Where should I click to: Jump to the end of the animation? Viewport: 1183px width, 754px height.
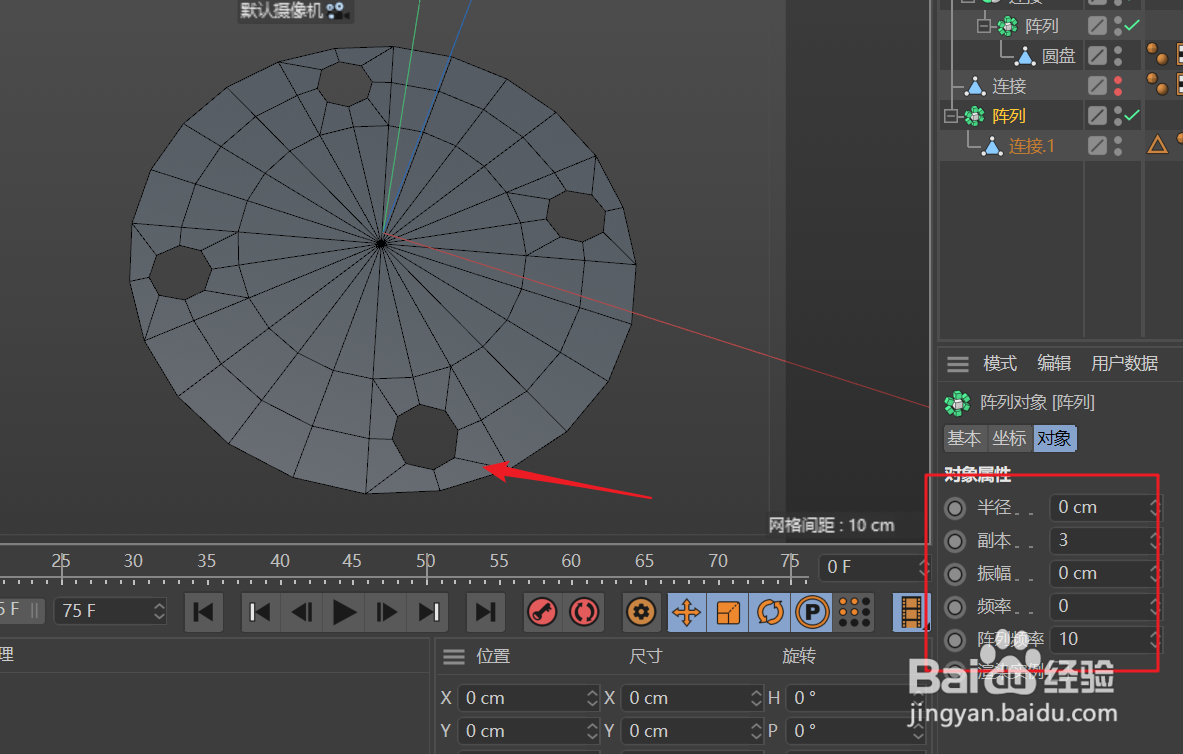pos(485,612)
